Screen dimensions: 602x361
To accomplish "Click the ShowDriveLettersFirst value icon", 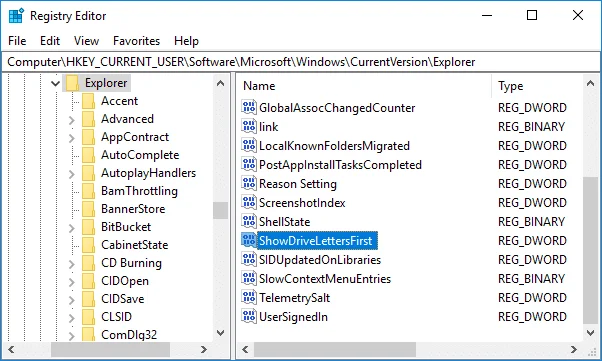I will click(249, 240).
